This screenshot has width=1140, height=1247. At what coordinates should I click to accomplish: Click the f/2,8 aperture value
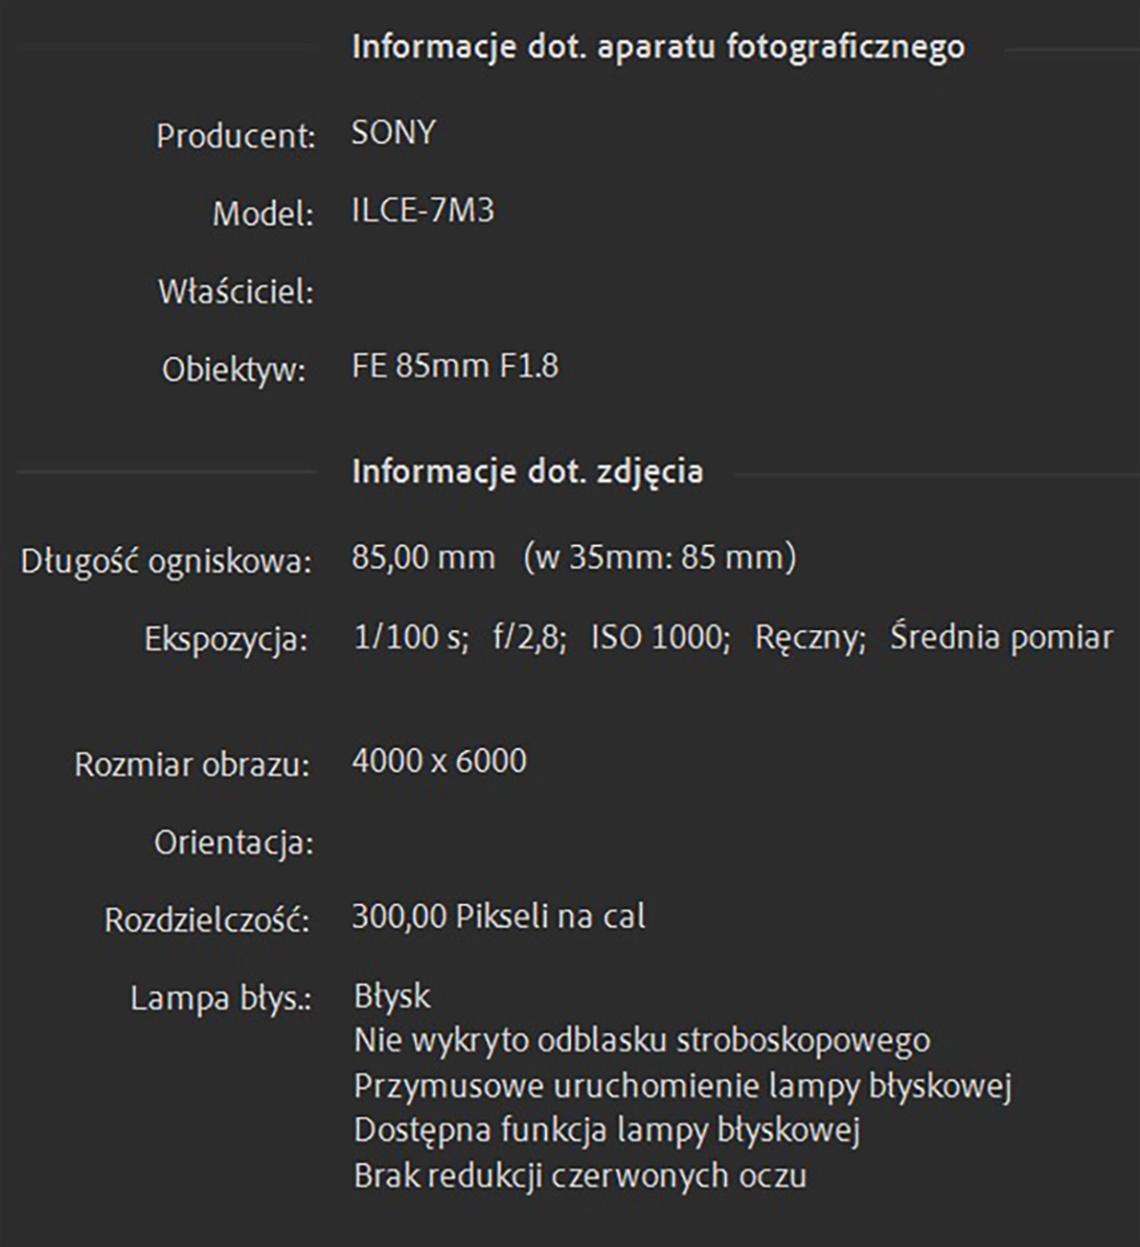point(529,637)
